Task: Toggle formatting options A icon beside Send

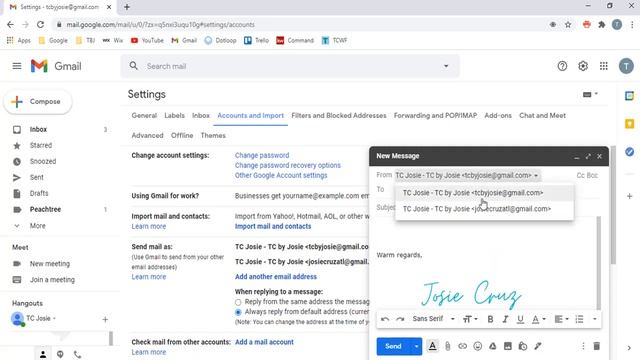Action: pos(432,346)
